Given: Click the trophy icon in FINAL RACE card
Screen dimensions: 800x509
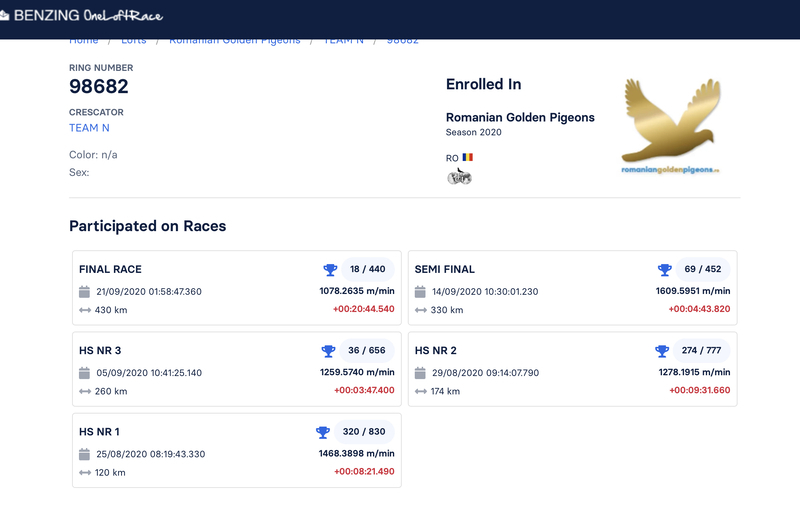Looking at the screenshot, I should [330, 270].
